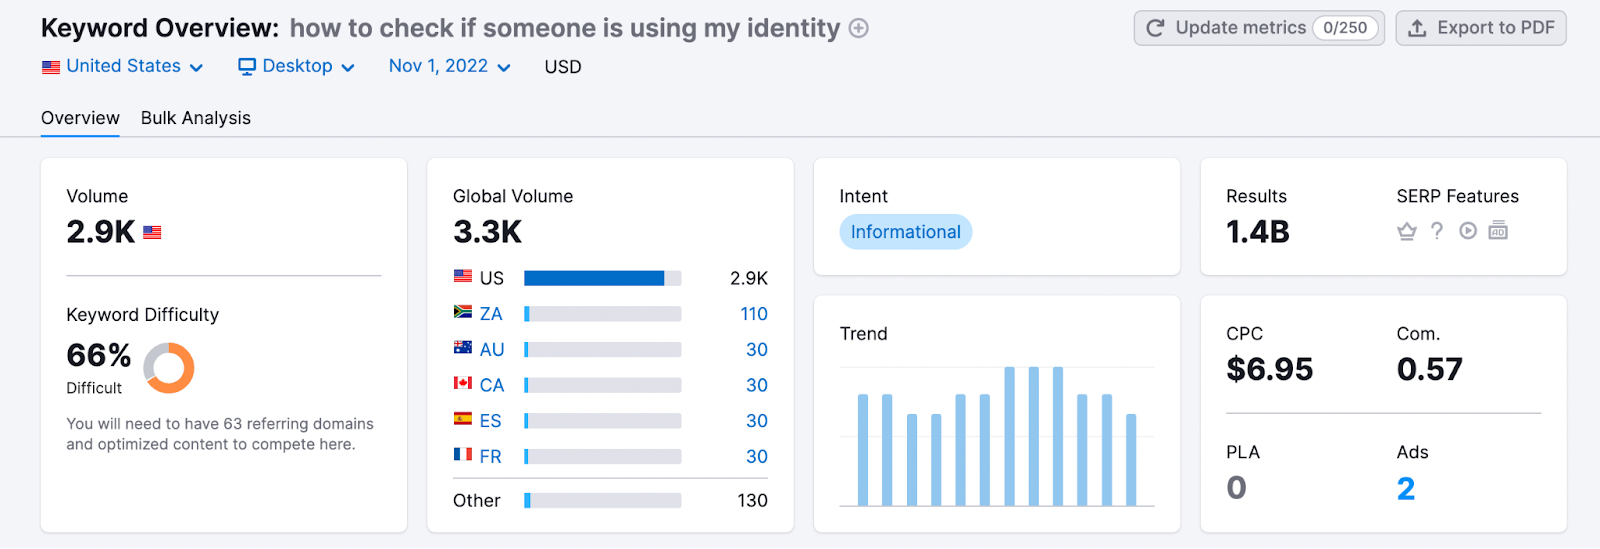Open the United States country dropdown
Image resolution: width=1600 pixels, height=549 pixels.
[123, 67]
